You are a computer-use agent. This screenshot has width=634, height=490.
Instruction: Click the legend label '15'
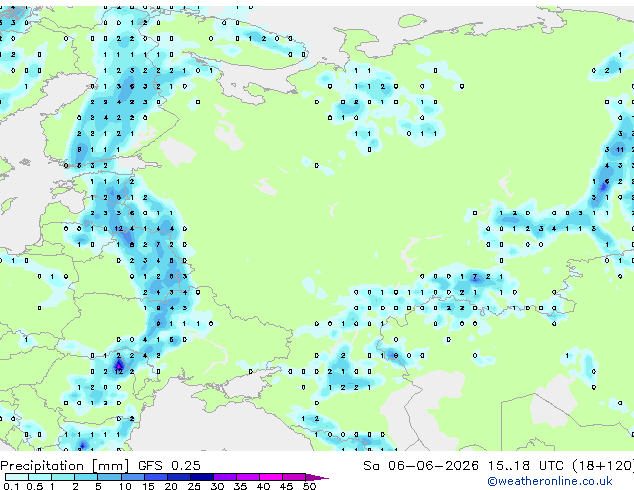click(148, 486)
